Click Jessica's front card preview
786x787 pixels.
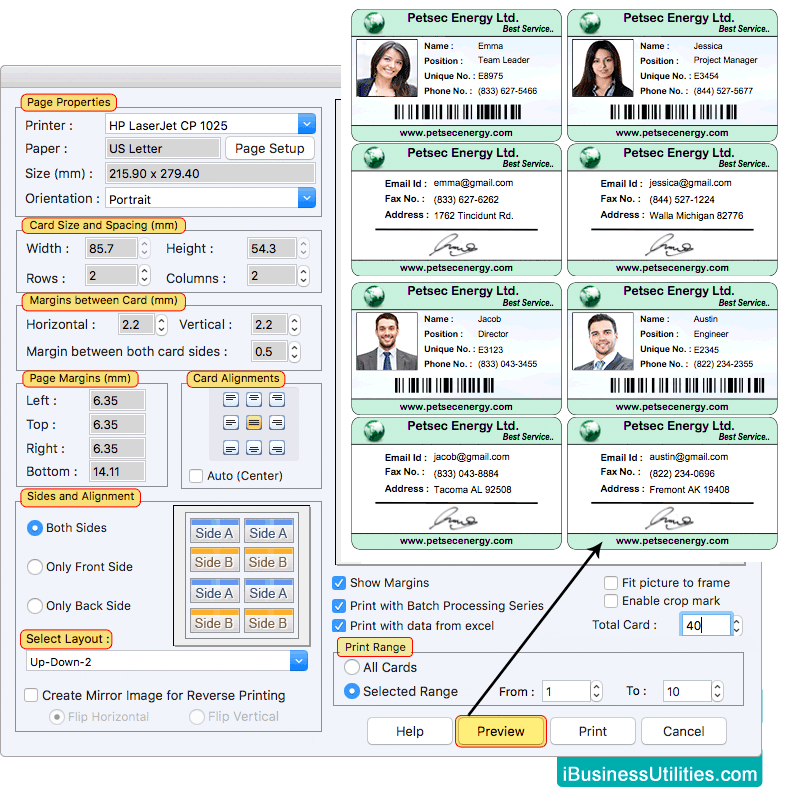tap(672, 75)
